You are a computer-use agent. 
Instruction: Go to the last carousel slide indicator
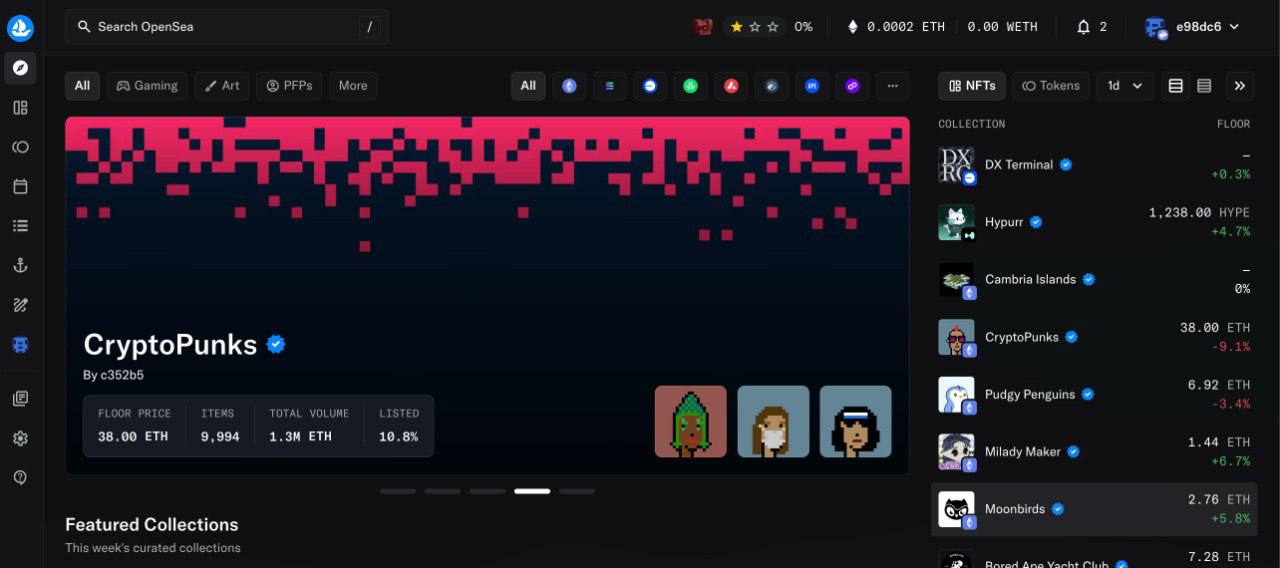point(577,491)
